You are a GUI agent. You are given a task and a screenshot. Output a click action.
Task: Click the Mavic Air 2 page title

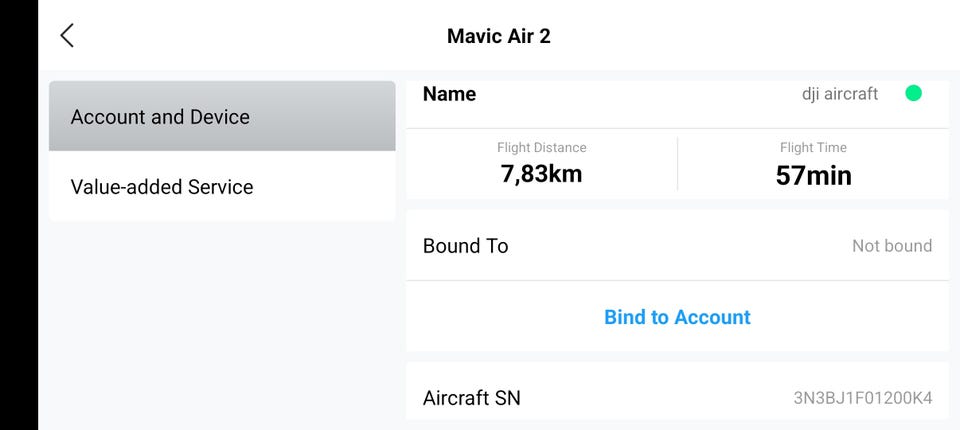[x=498, y=37]
